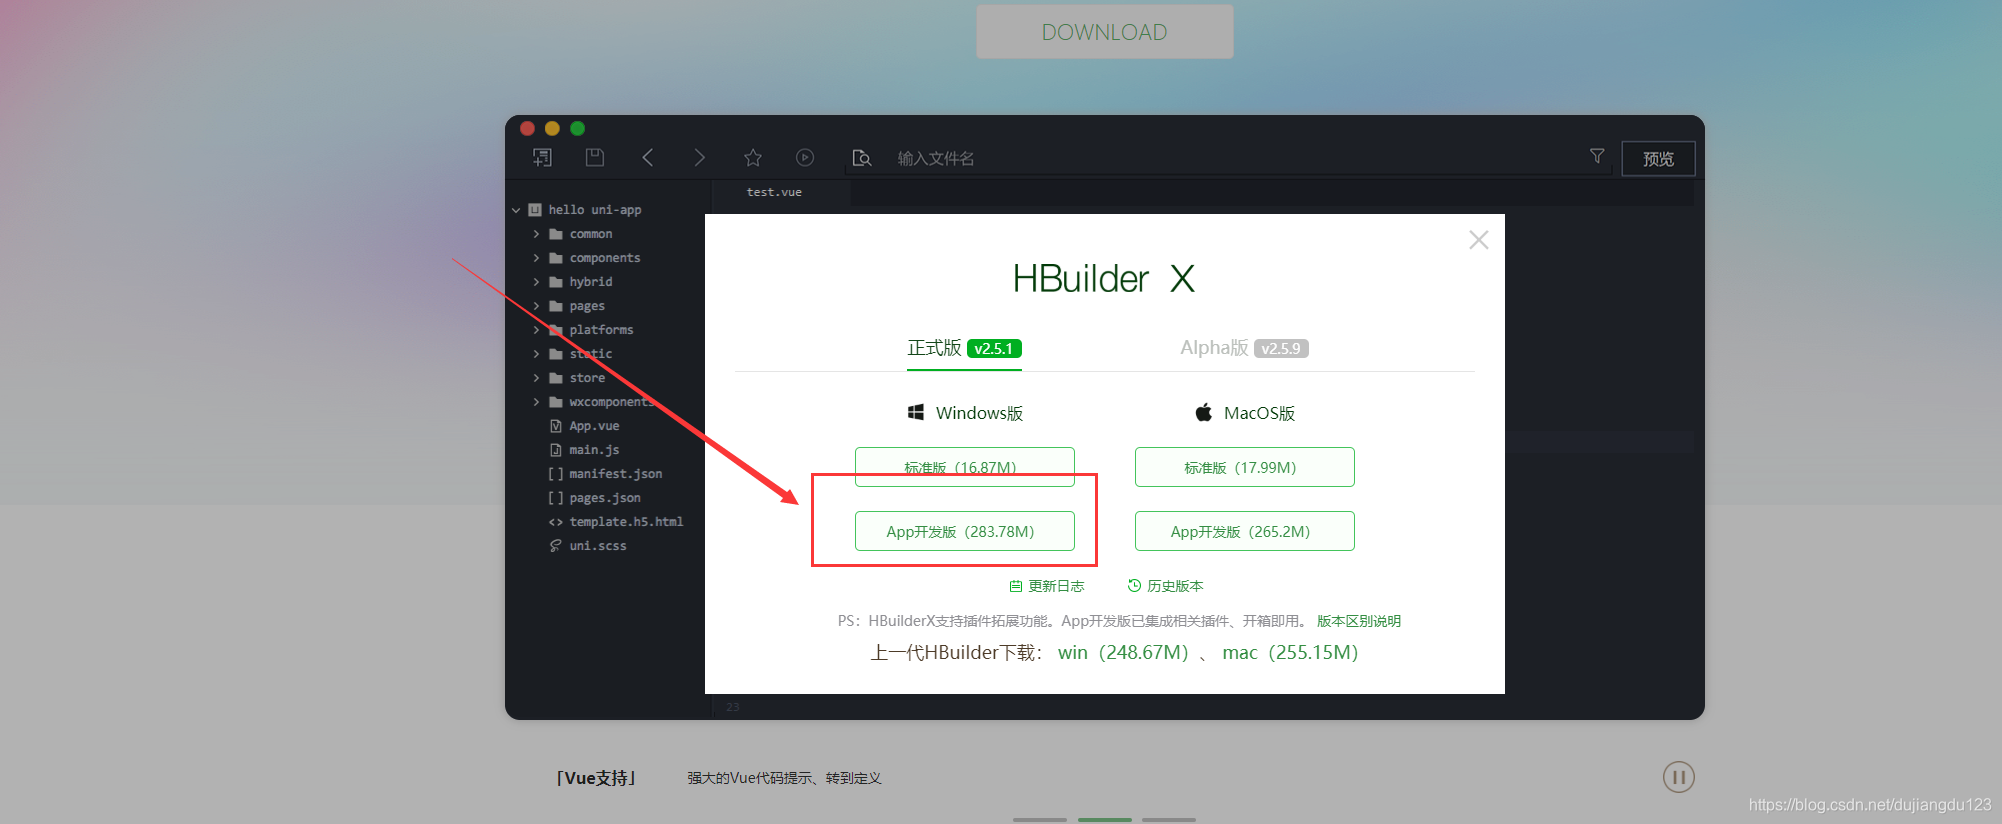Click the new file icon in toolbar

point(542,157)
